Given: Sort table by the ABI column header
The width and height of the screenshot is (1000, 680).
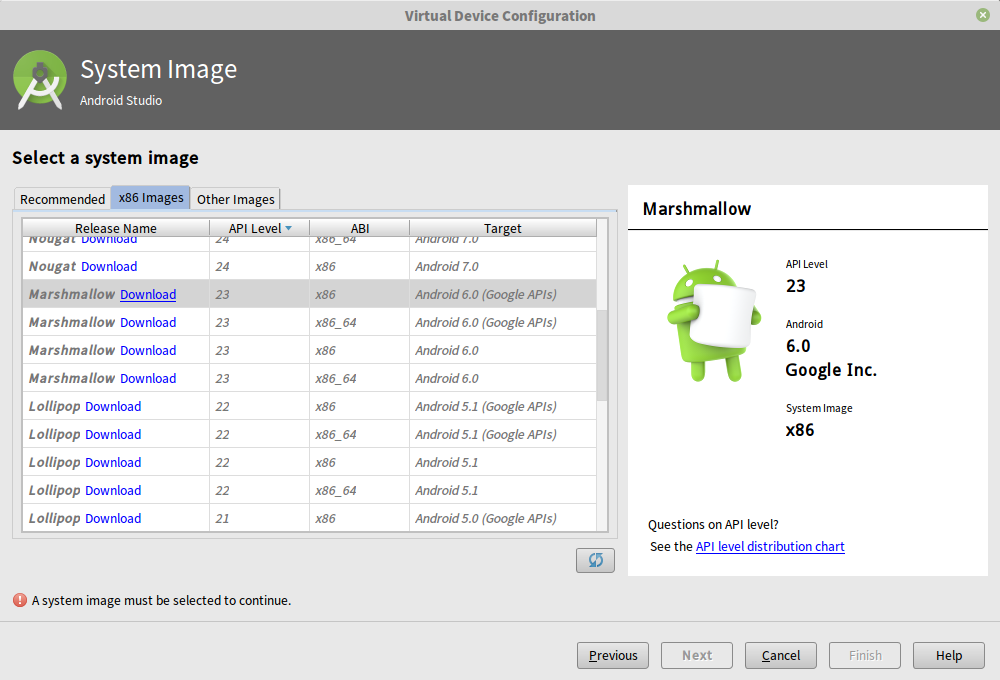Looking at the screenshot, I should coord(360,228).
